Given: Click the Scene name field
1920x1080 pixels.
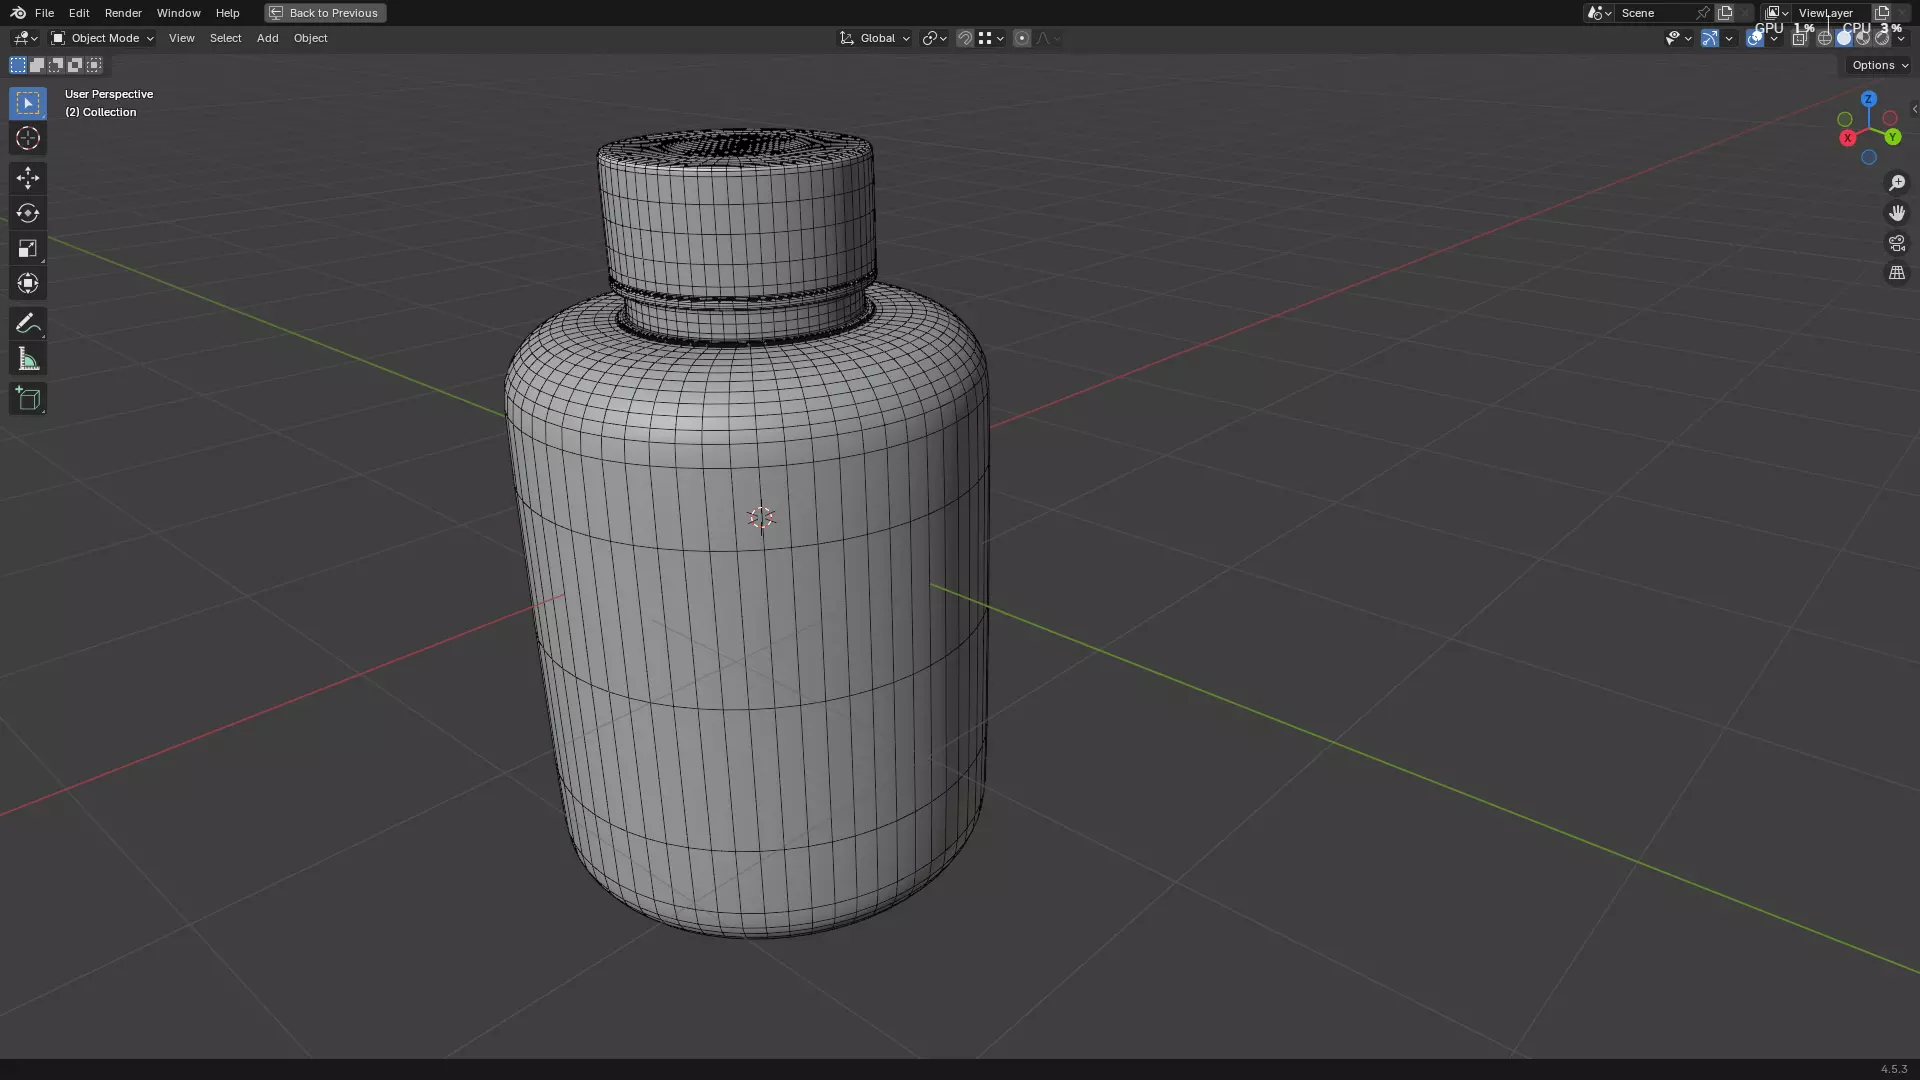Looking at the screenshot, I should click(x=1654, y=13).
